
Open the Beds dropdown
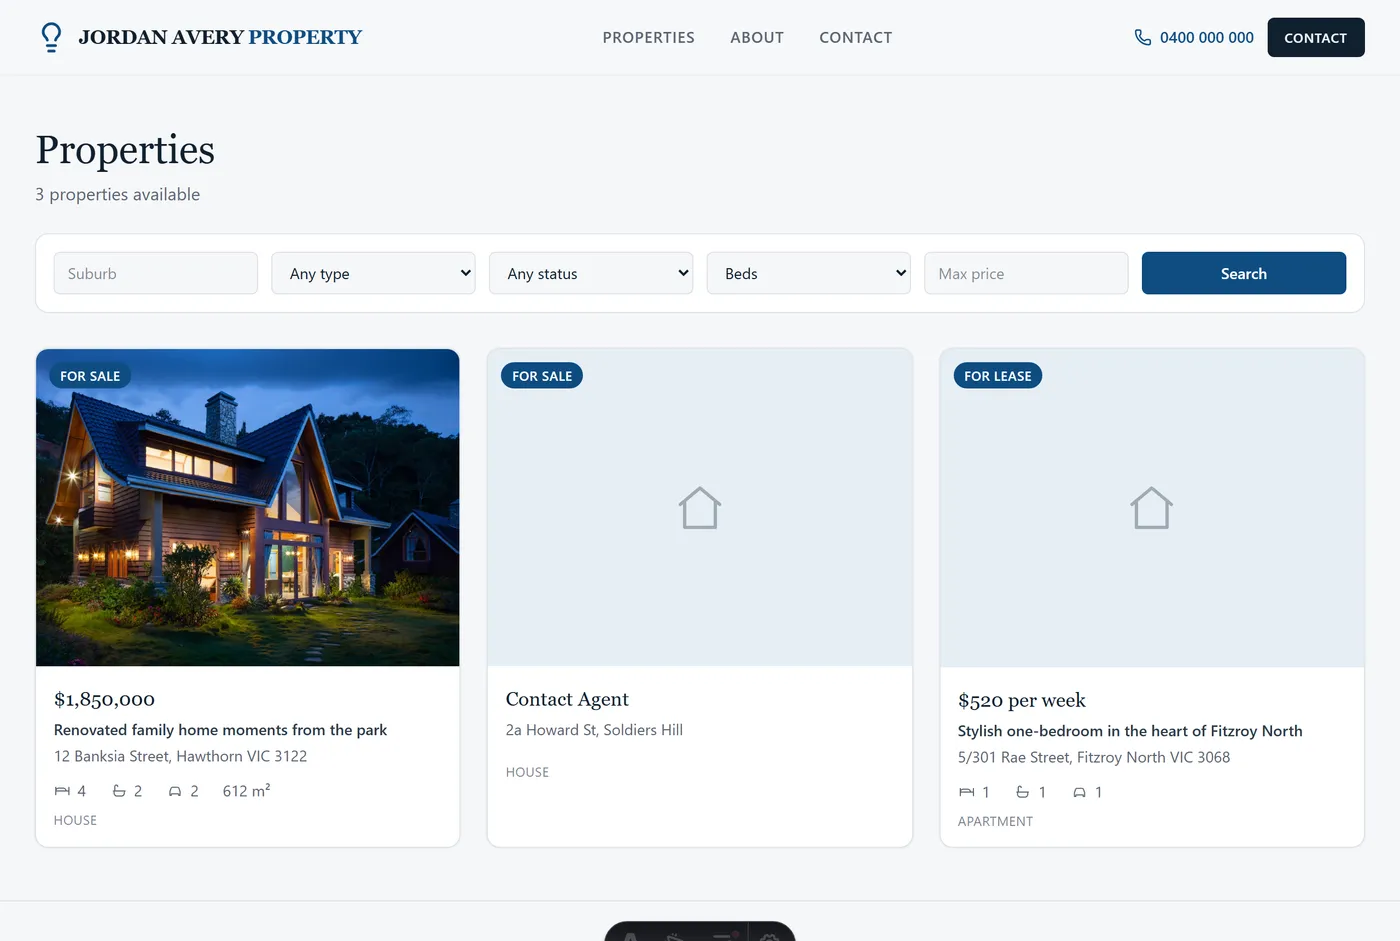coord(809,273)
